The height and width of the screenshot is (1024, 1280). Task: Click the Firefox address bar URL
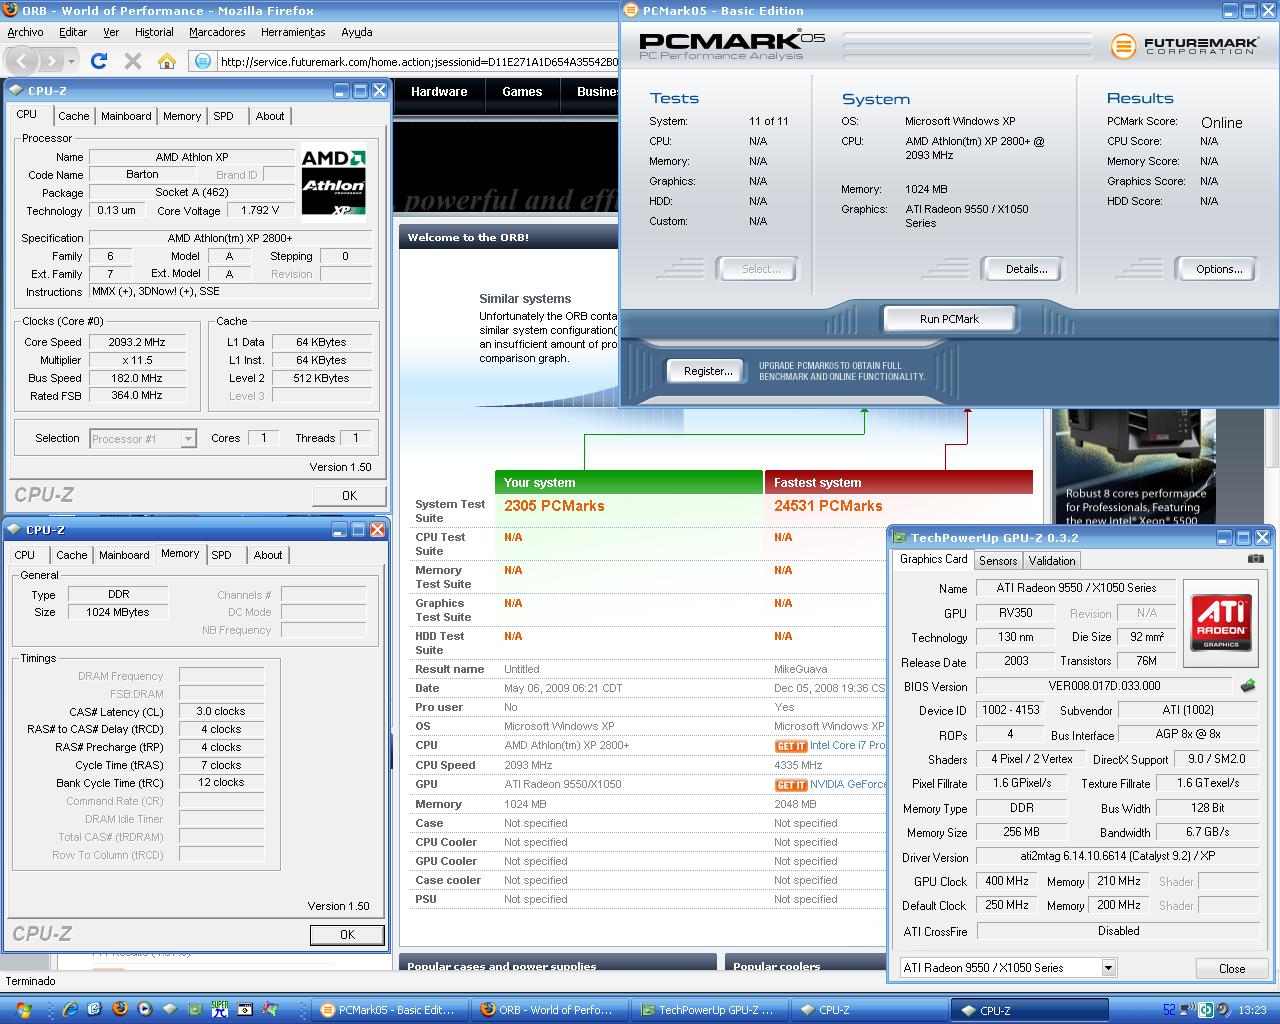pos(418,61)
